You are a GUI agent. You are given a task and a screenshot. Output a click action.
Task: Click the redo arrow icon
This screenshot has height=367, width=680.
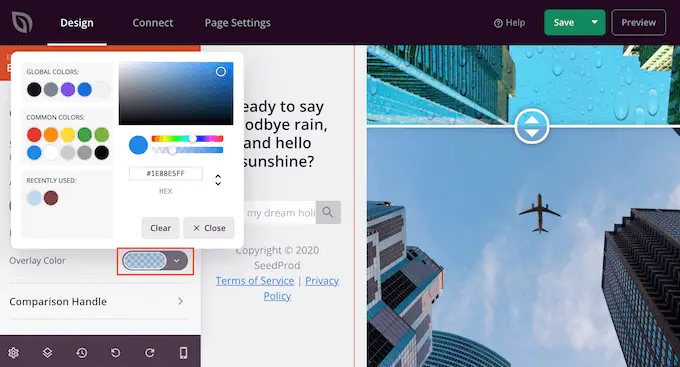[x=150, y=353]
